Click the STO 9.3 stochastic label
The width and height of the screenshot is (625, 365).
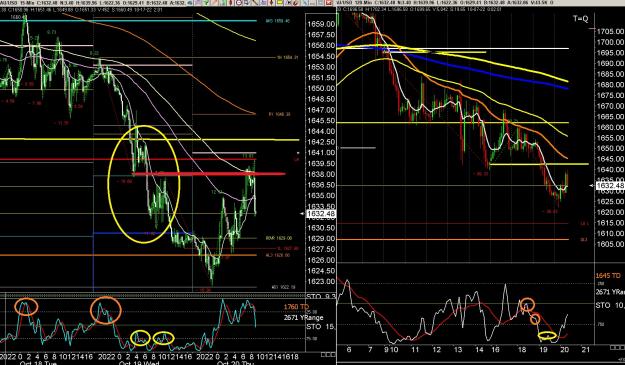click(x=321, y=297)
